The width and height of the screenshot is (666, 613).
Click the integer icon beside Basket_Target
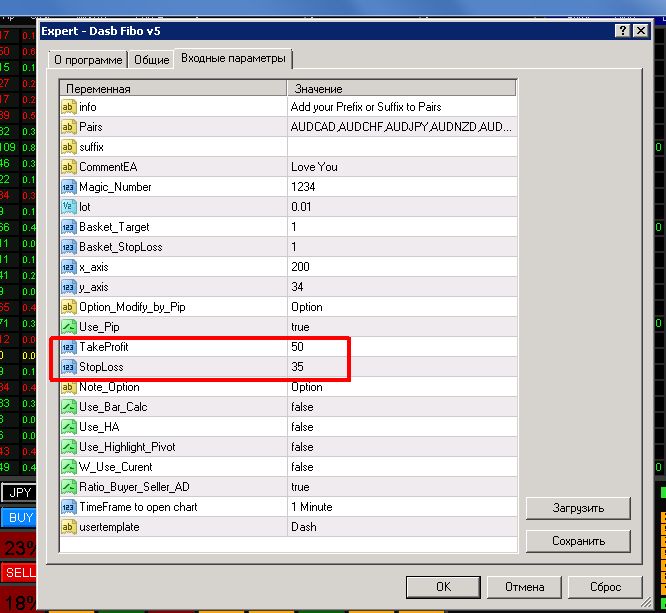(68, 227)
